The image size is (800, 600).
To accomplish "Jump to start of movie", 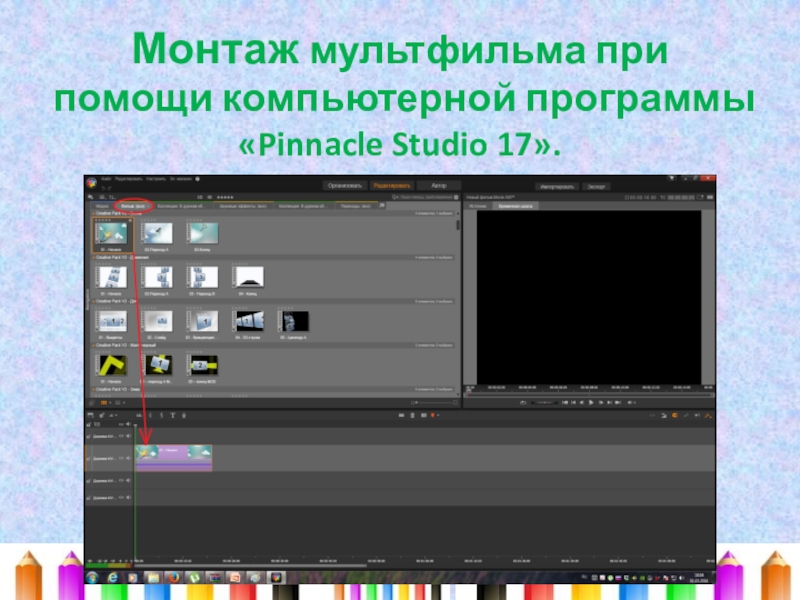I will [565, 403].
